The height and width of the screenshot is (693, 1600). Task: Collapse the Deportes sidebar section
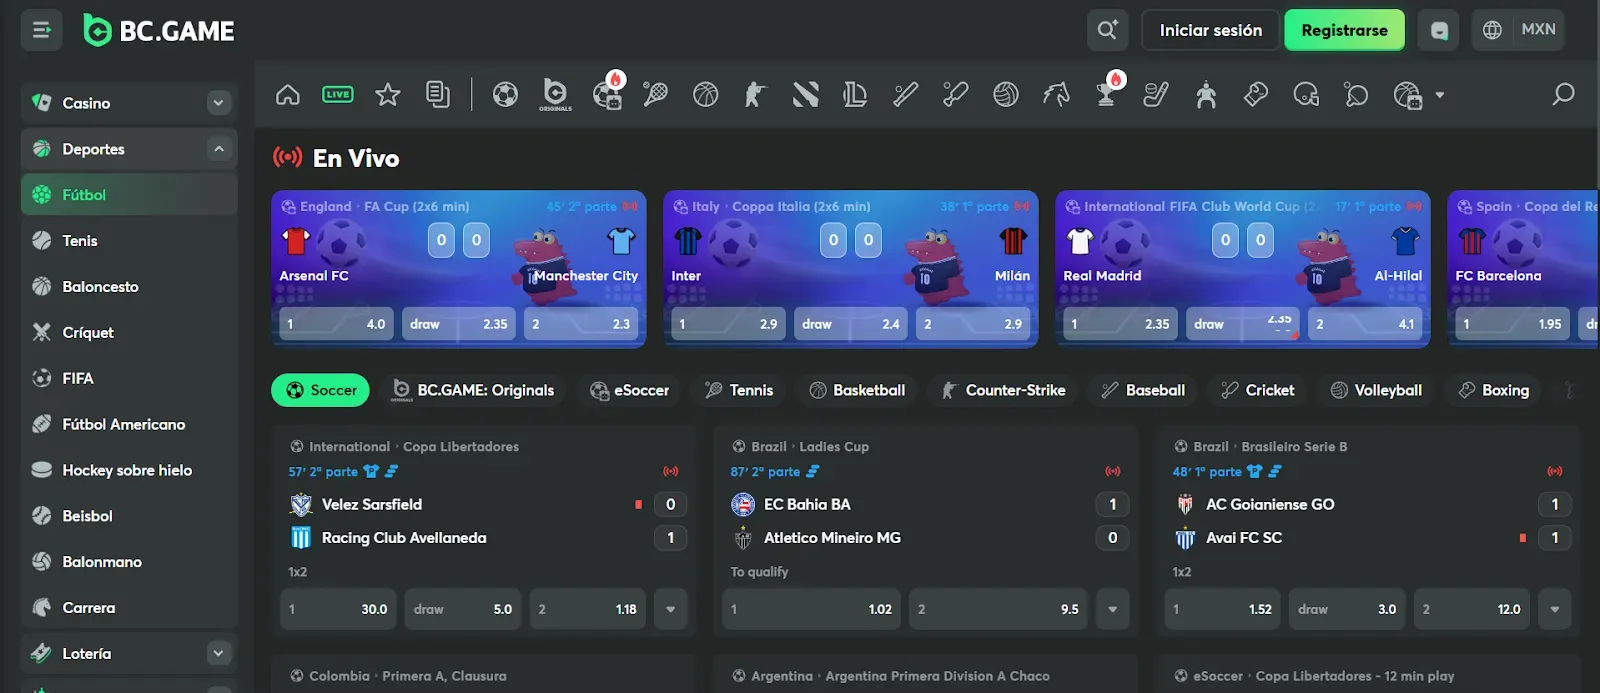(219, 149)
